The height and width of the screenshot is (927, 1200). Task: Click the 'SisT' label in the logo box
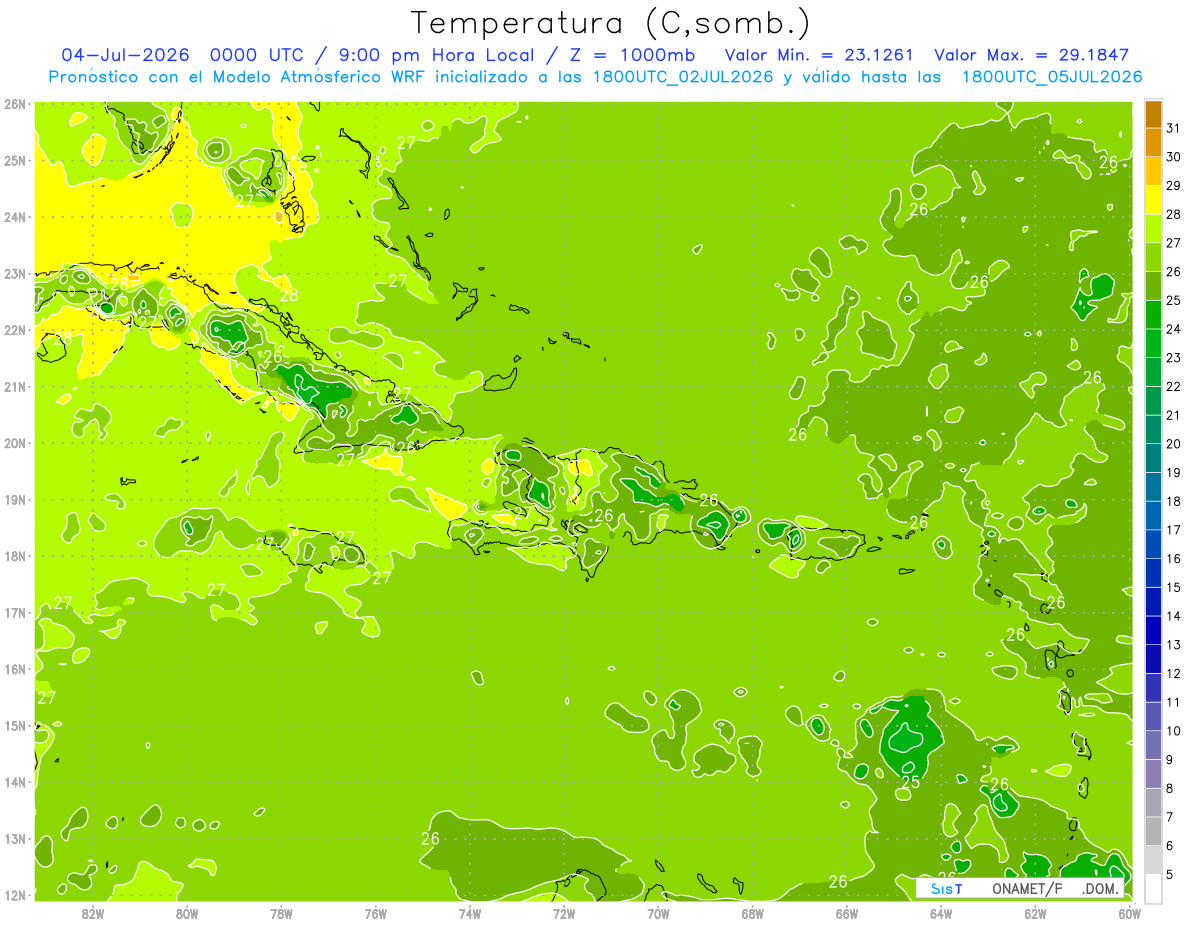point(946,888)
